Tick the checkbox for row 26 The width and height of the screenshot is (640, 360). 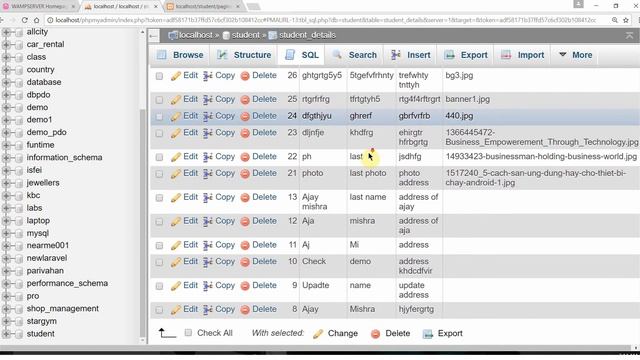[x=159, y=76]
